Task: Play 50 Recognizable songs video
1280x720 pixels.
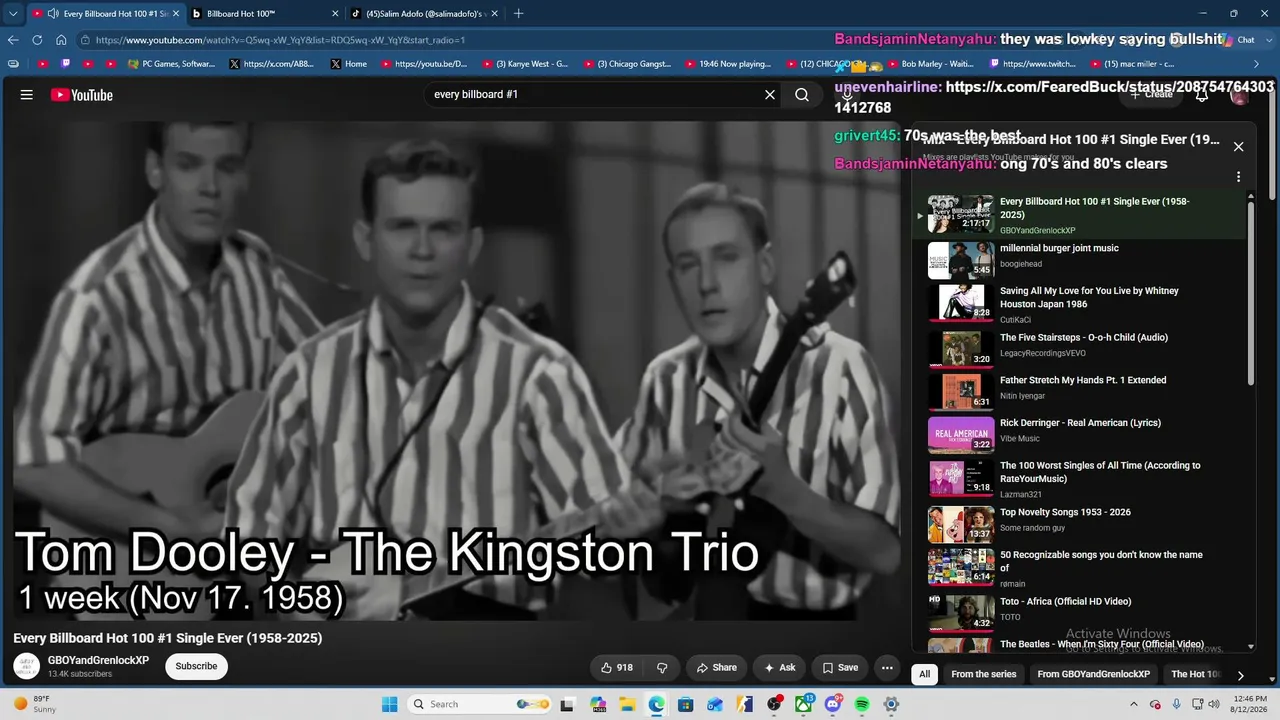Action: (x=1080, y=568)
